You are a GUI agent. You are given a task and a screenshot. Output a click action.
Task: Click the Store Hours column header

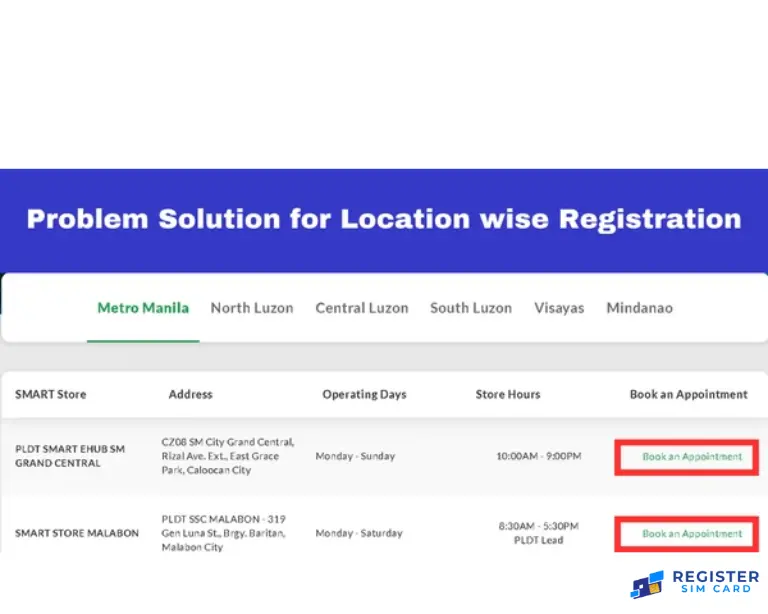point(508,394)
